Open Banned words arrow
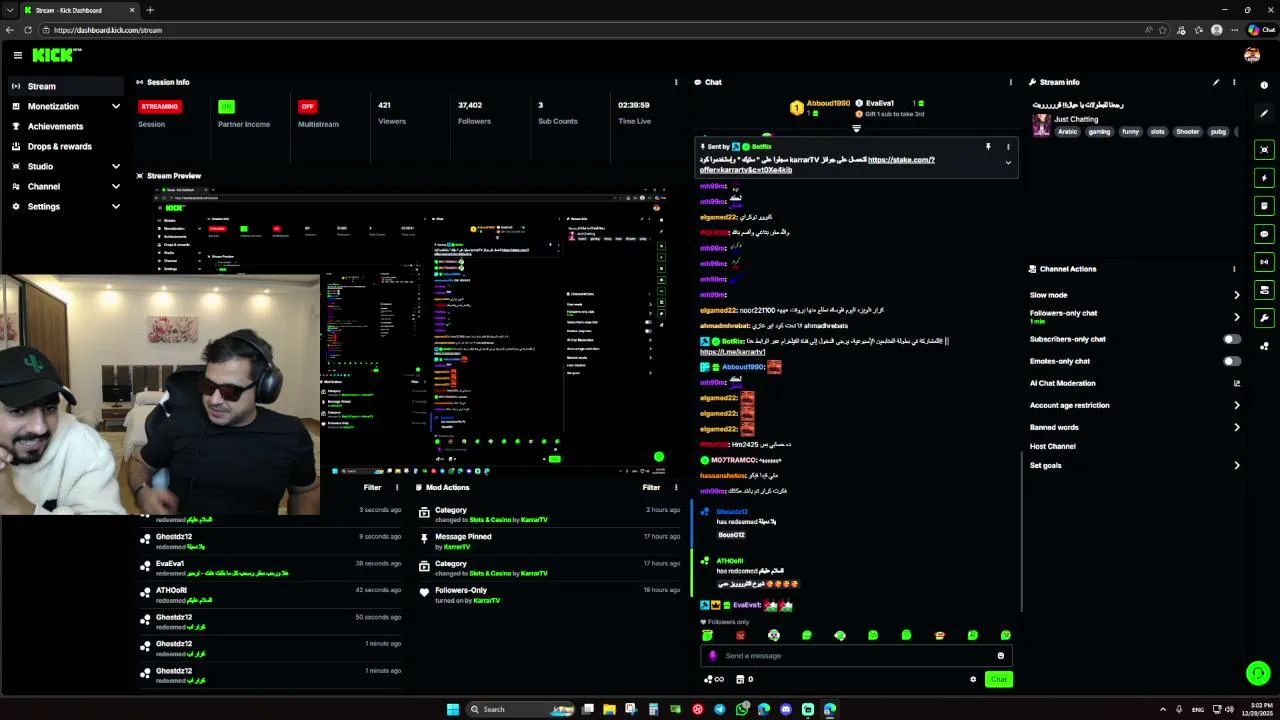 coord(1237,427)
